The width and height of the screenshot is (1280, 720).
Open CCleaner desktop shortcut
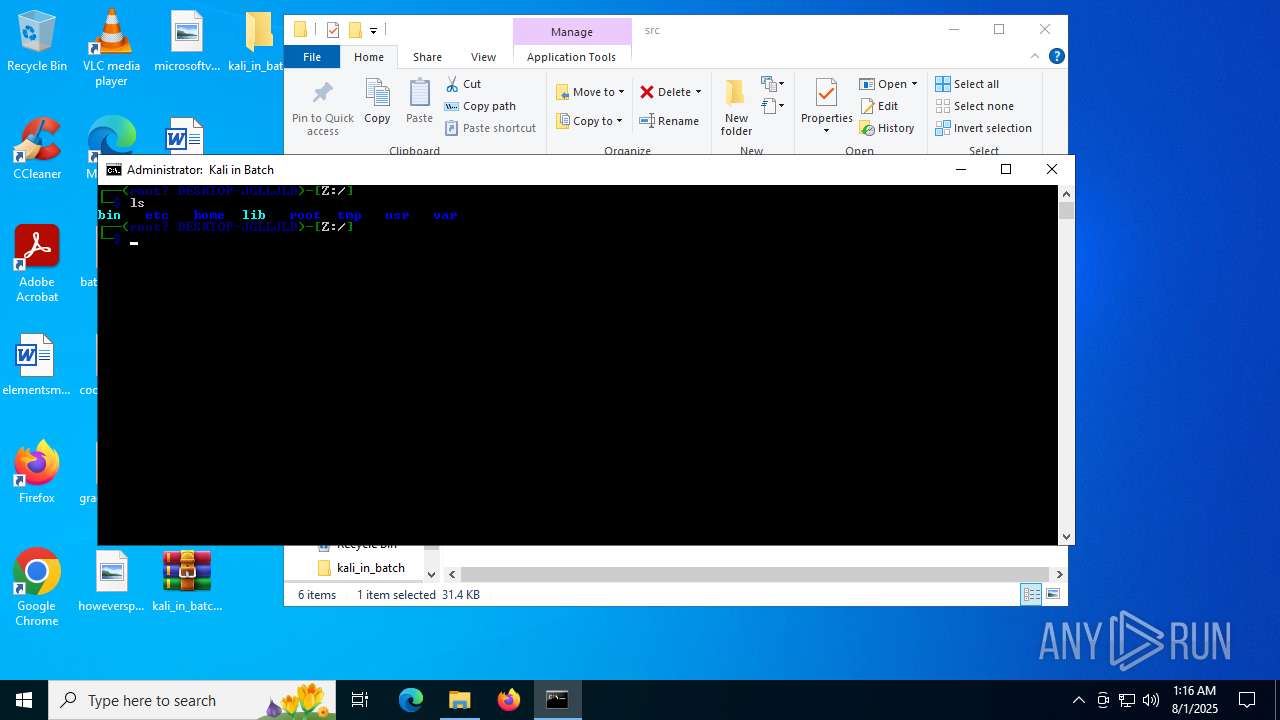37,149
